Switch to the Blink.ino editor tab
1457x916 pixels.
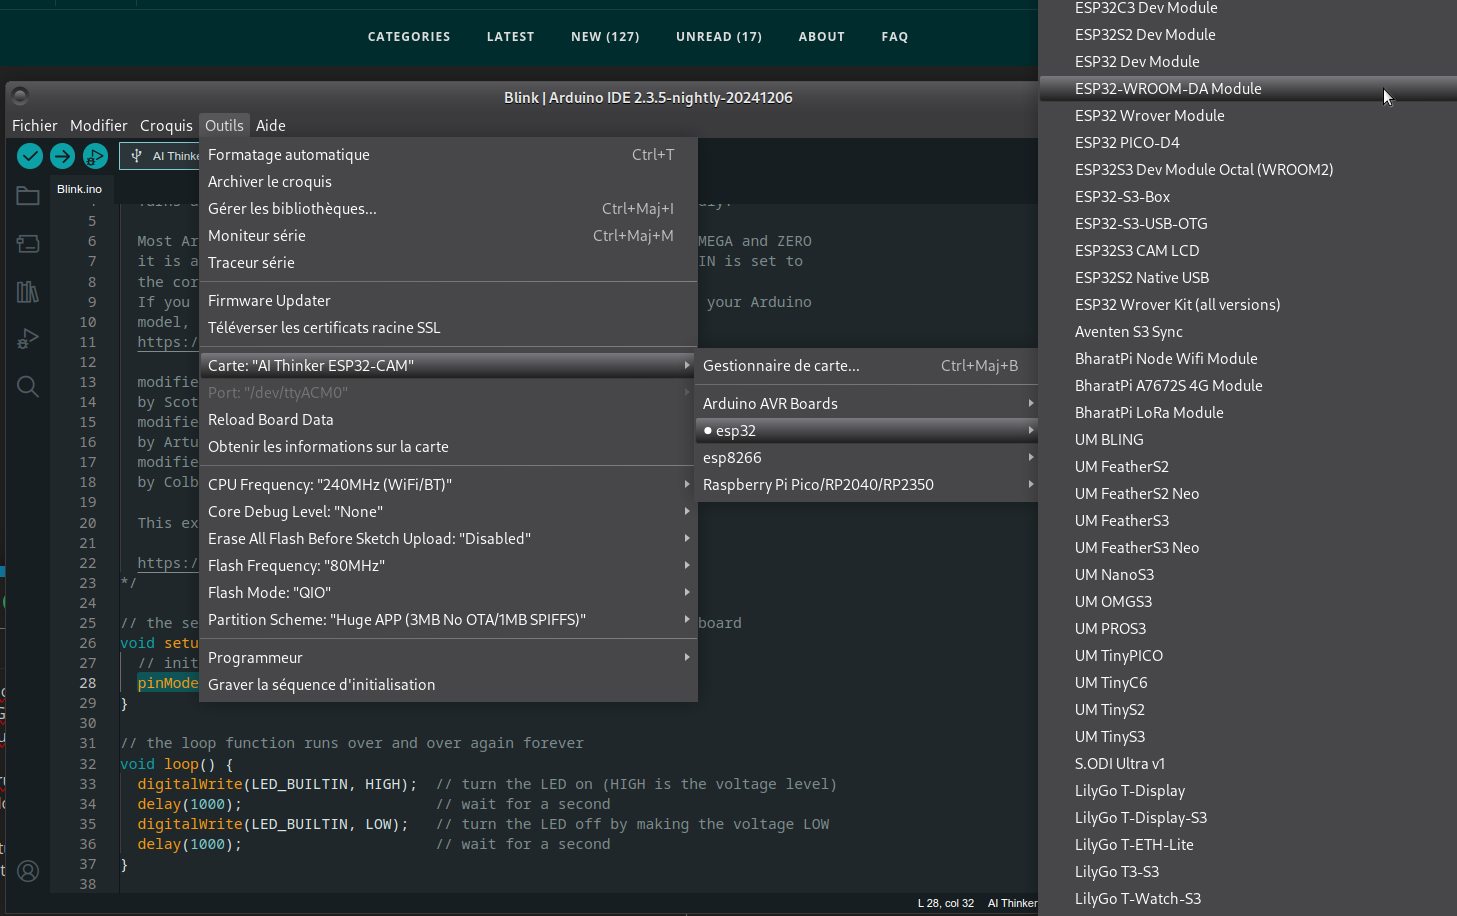point(79,189)
